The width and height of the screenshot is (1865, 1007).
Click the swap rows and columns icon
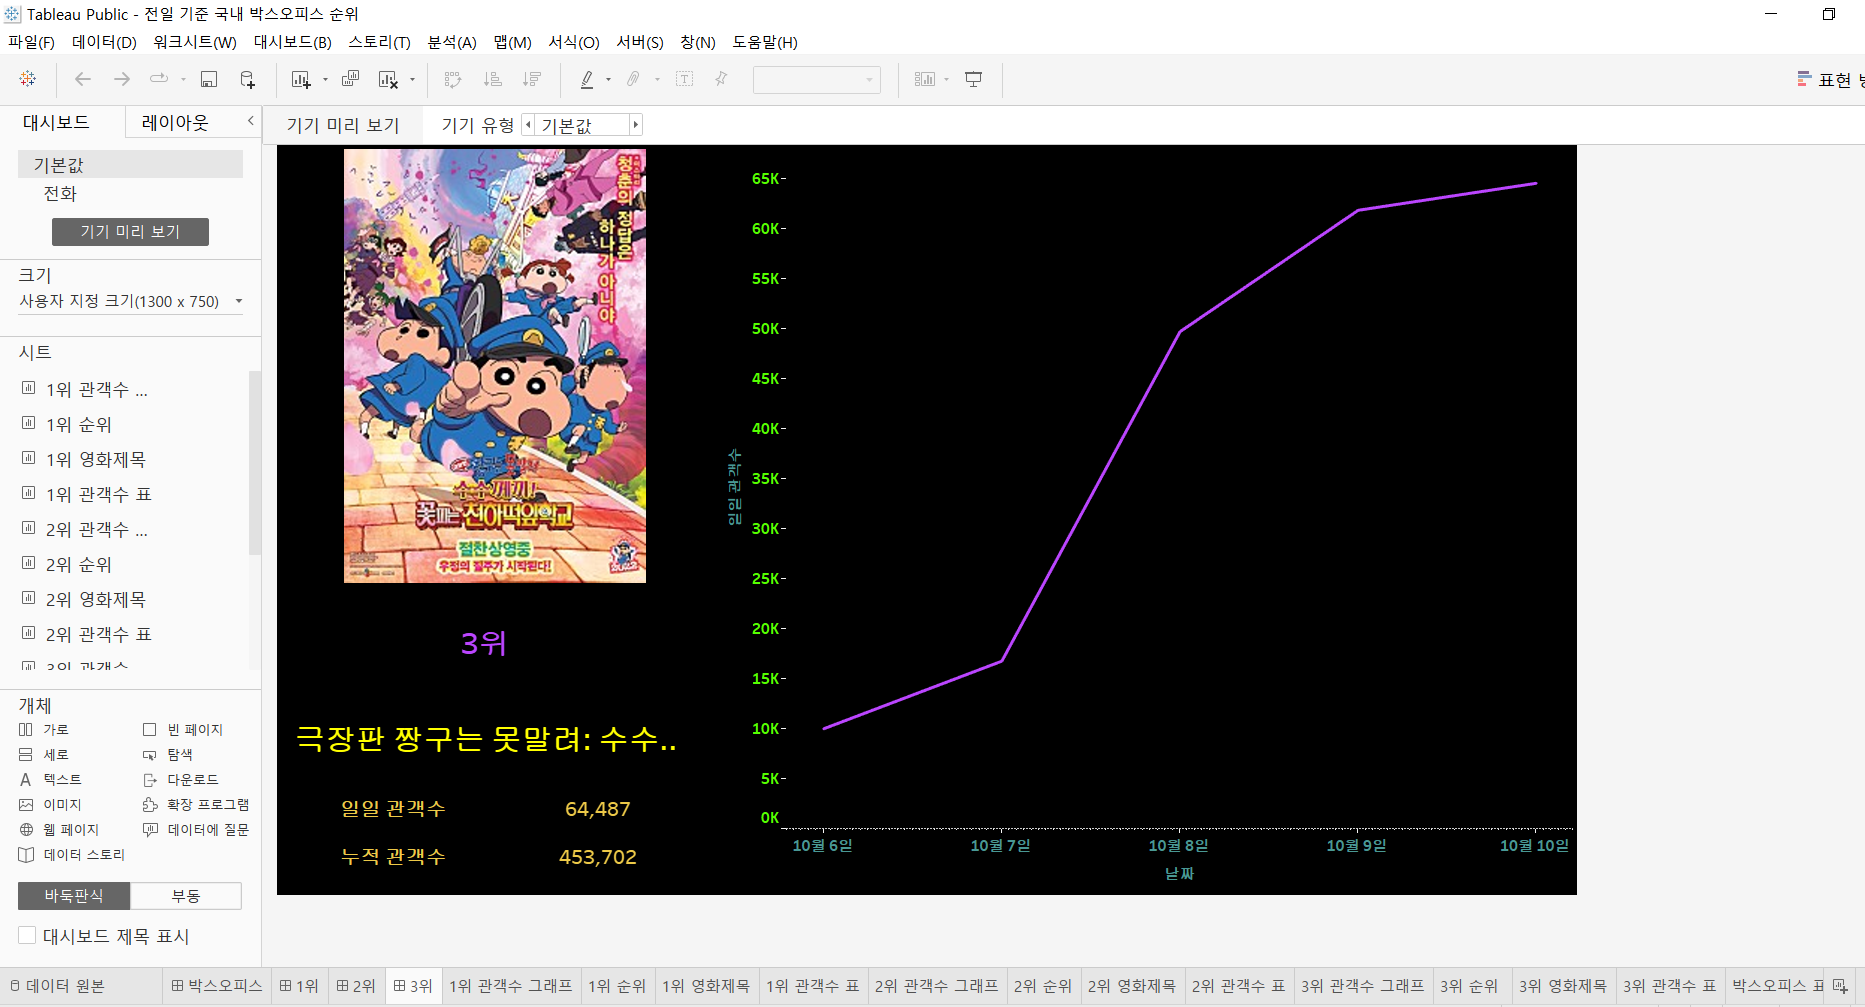tap(453, 79)
